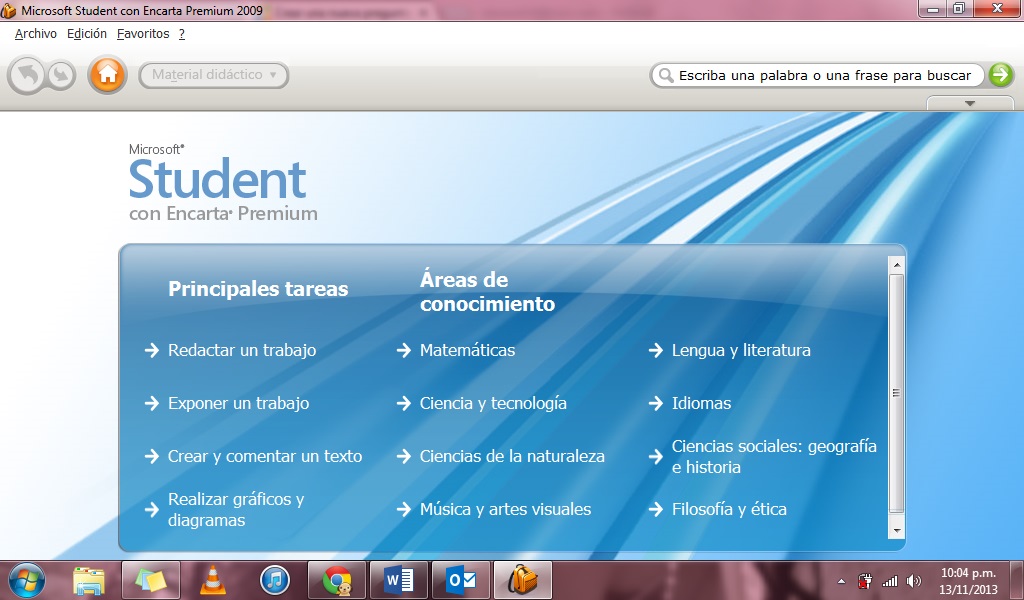Open the ? help menu
Viewport: 1024px width, 600px height.
[x=182, y=34]
